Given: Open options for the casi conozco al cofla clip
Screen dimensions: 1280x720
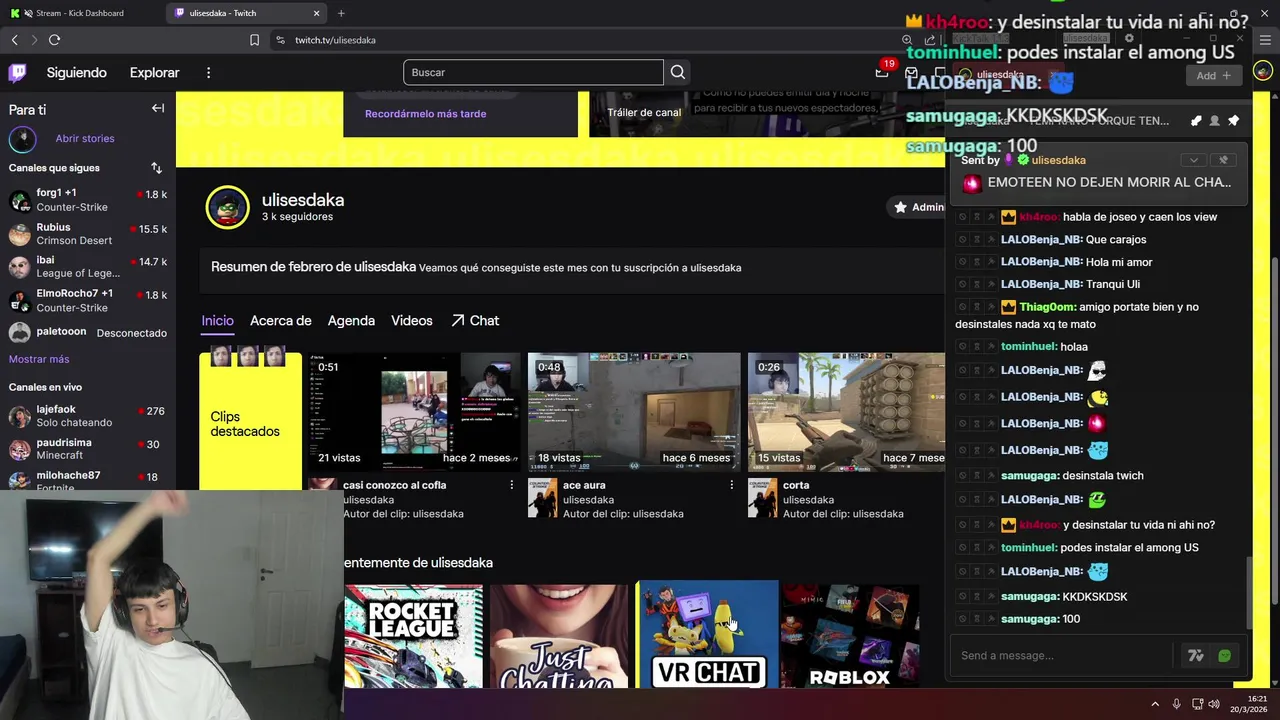Looking at the screenshot, I should pos(511,485).
